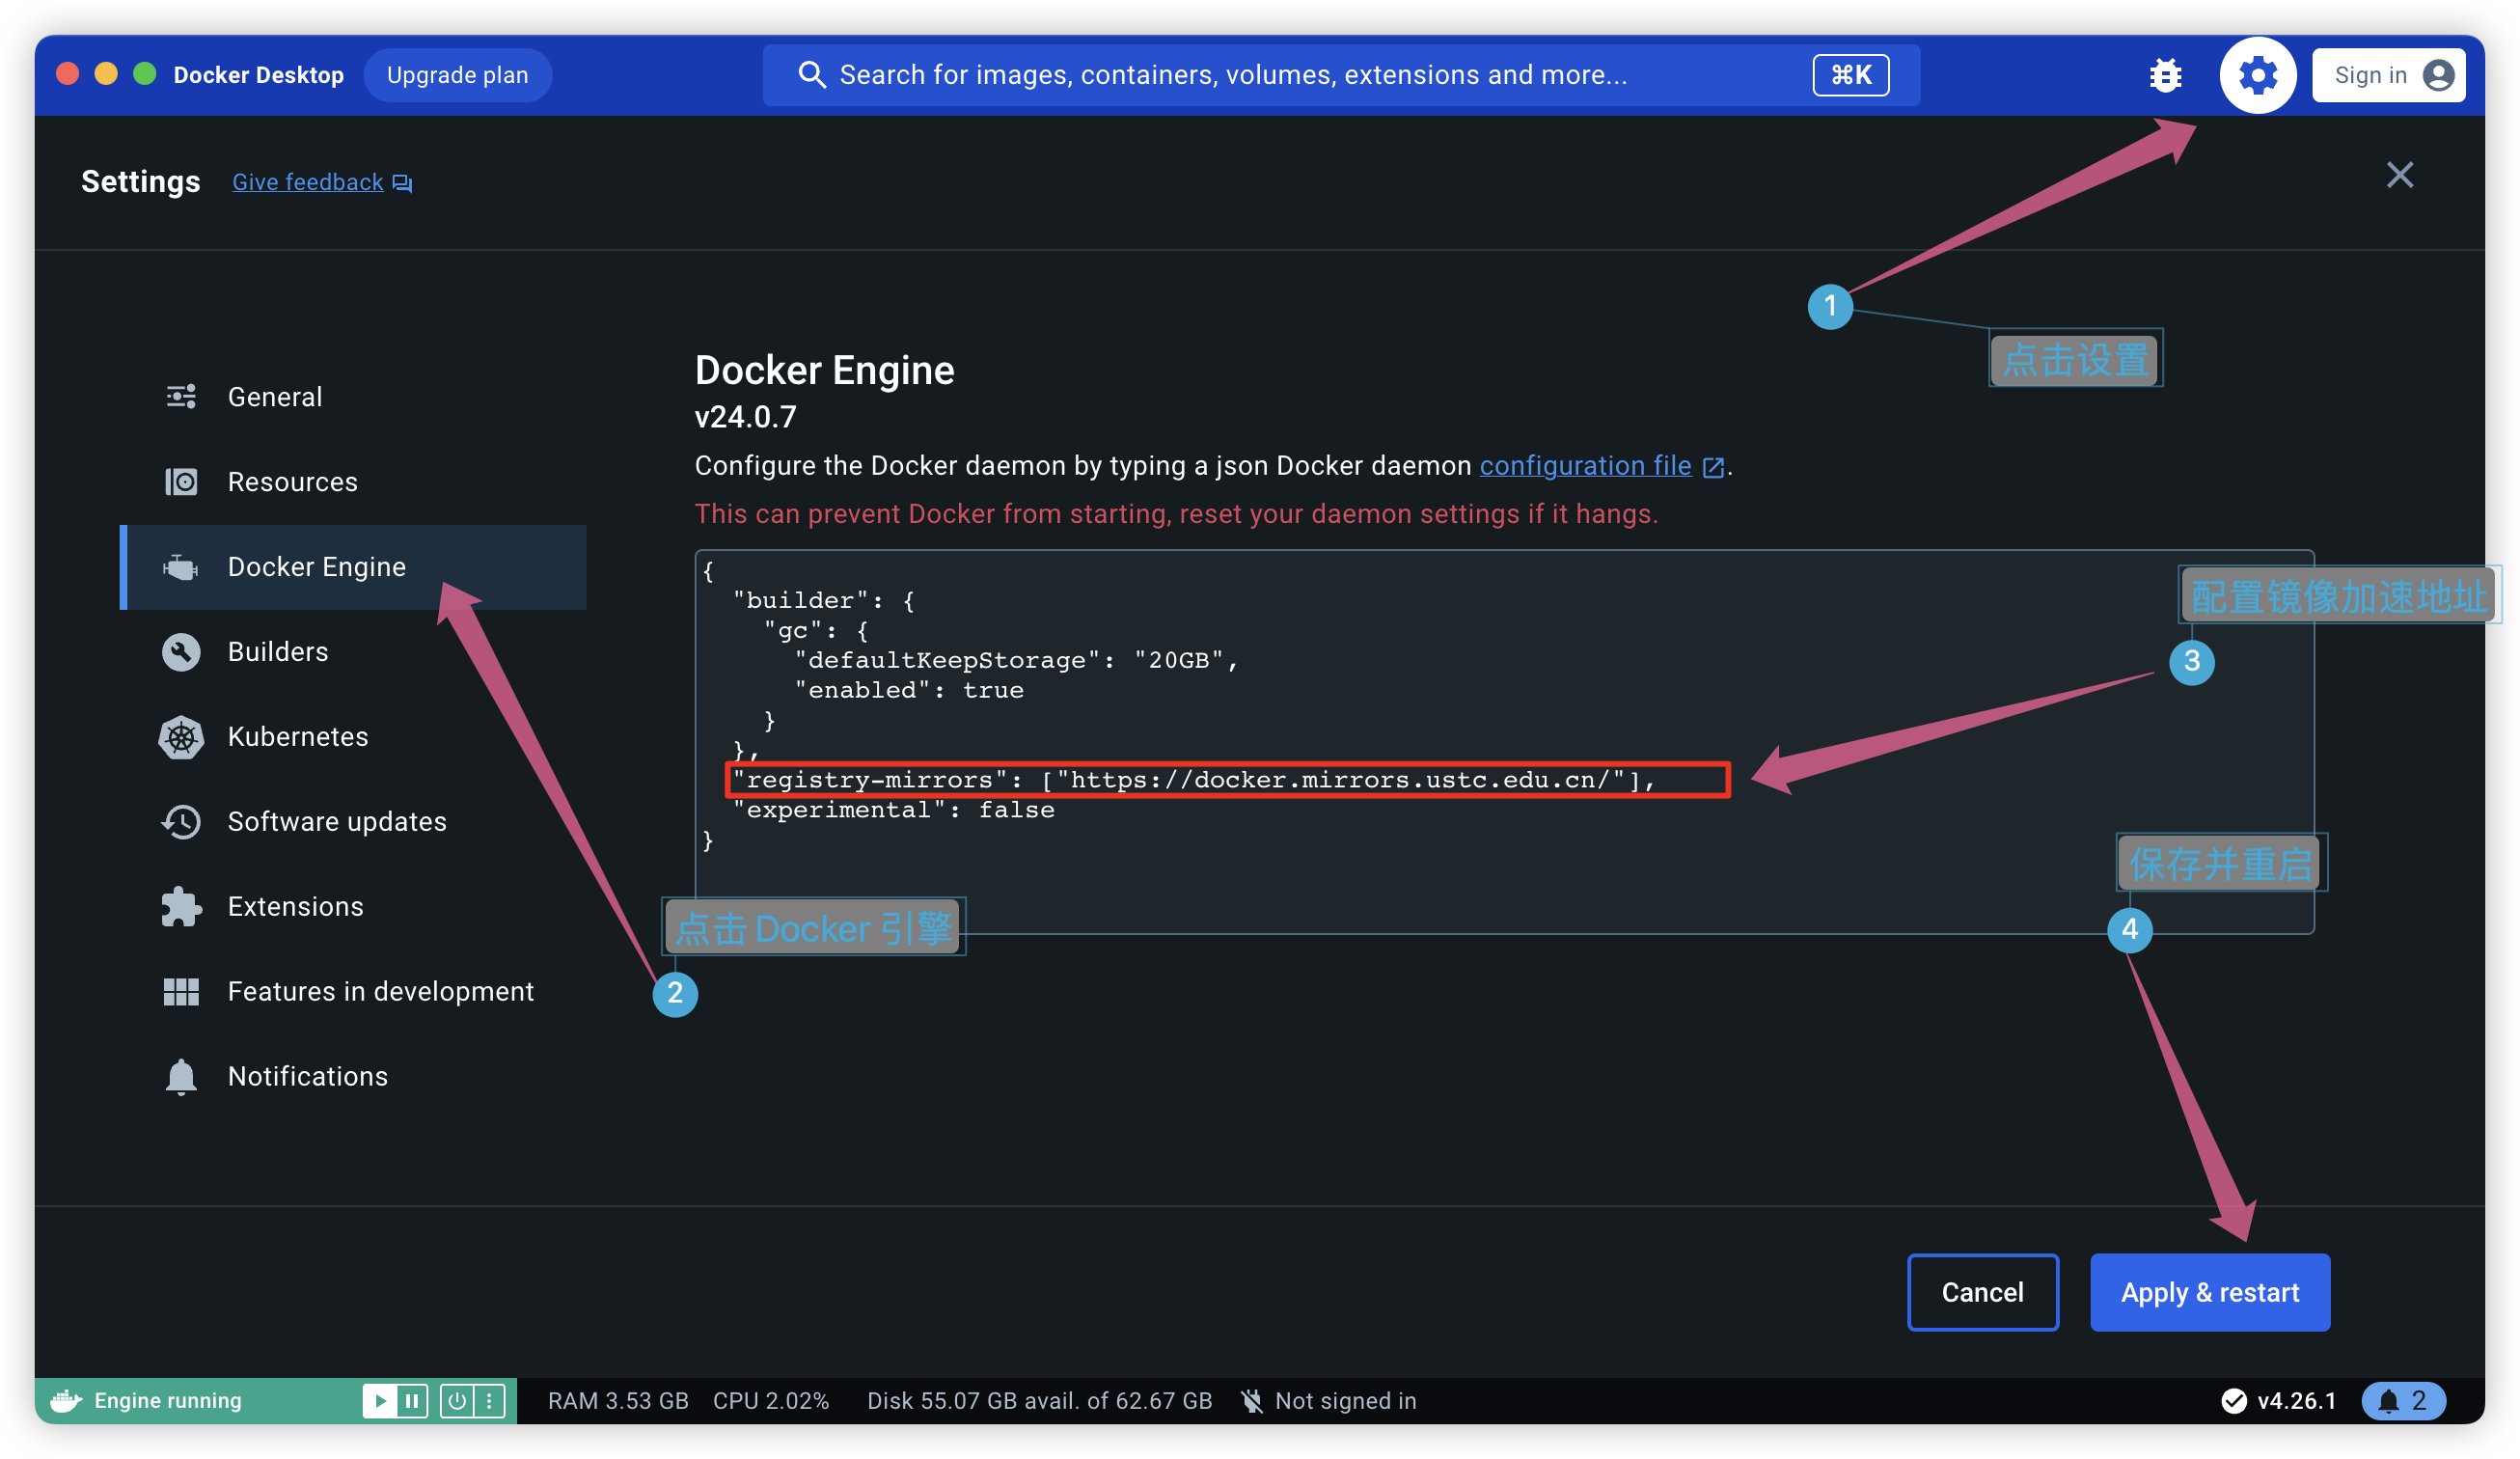Open the Notifications settings tab
The image size is (2520, 1459).
point(353,1077)
